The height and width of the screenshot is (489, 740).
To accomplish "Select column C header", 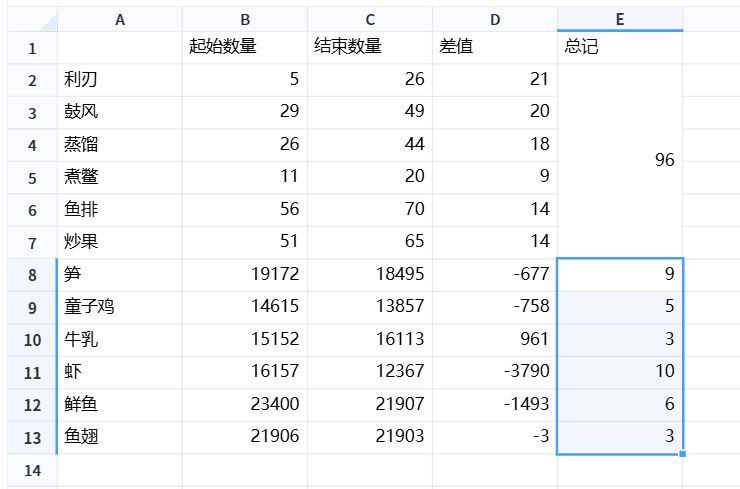I will pos(370,19).
